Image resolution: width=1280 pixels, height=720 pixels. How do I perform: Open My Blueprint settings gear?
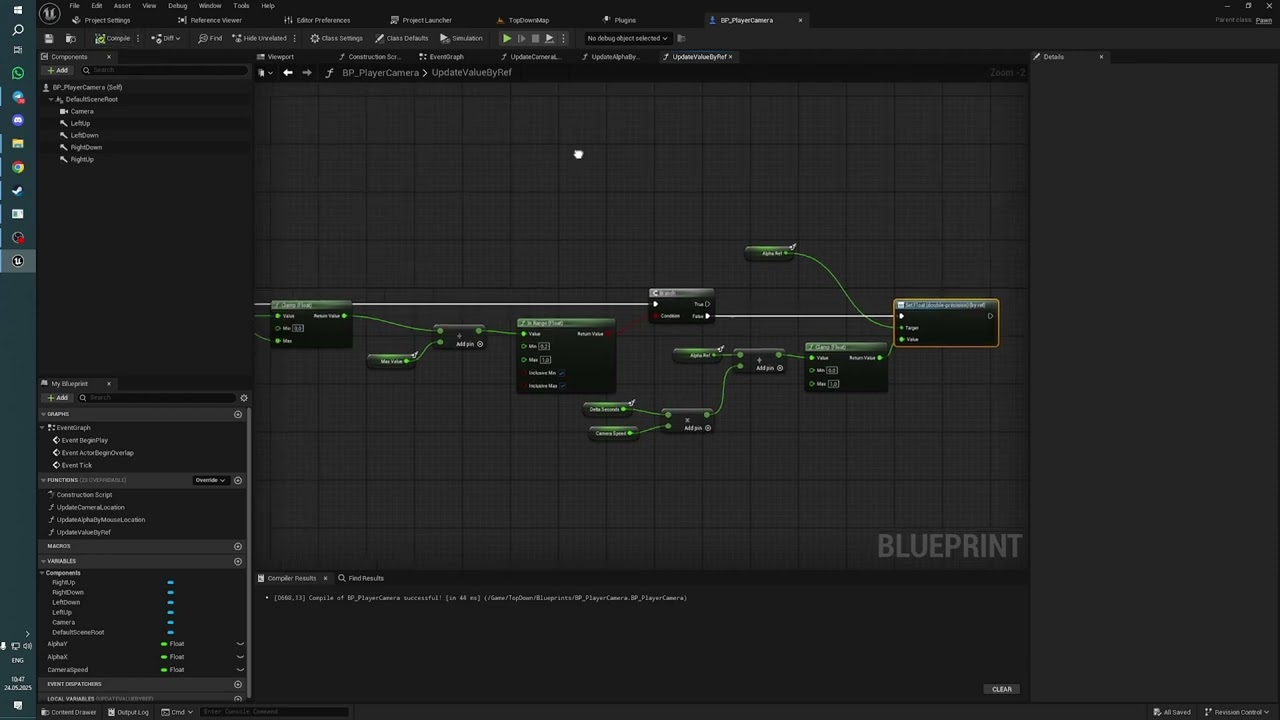point(243,398)
